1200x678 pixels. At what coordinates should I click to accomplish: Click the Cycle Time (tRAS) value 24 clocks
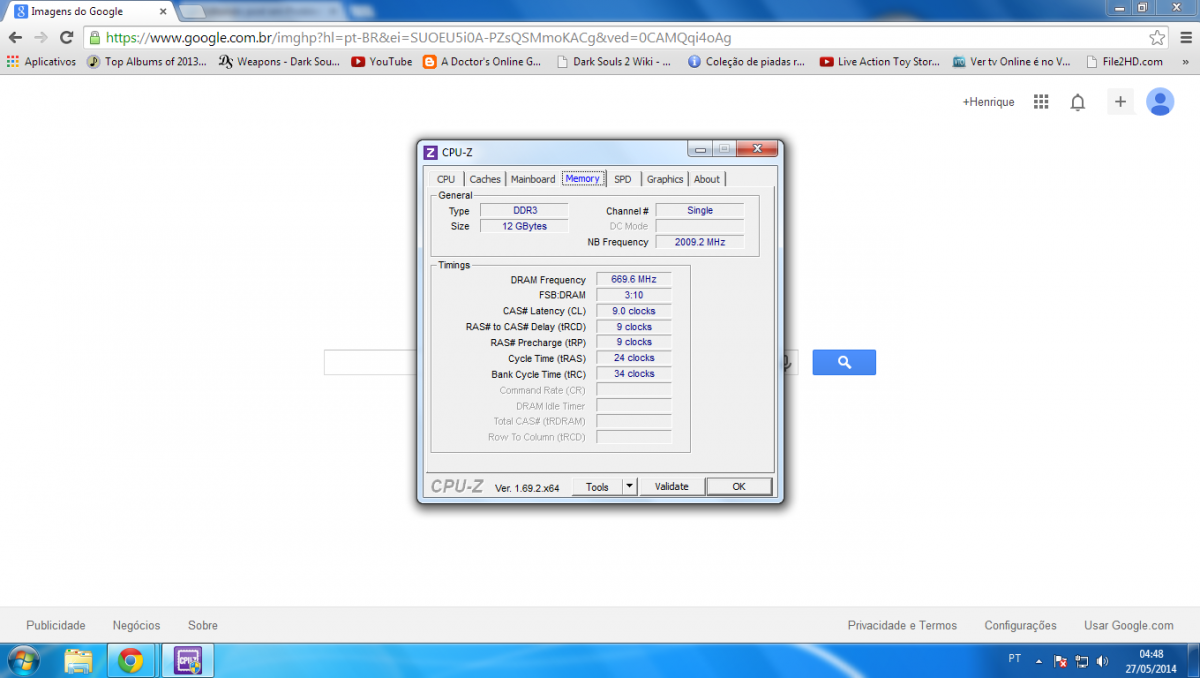pos(633,358)
